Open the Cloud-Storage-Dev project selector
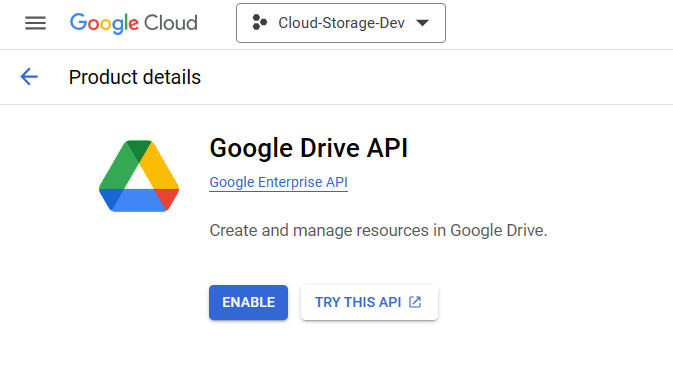 pyautogui.click(x=341, y=23)
